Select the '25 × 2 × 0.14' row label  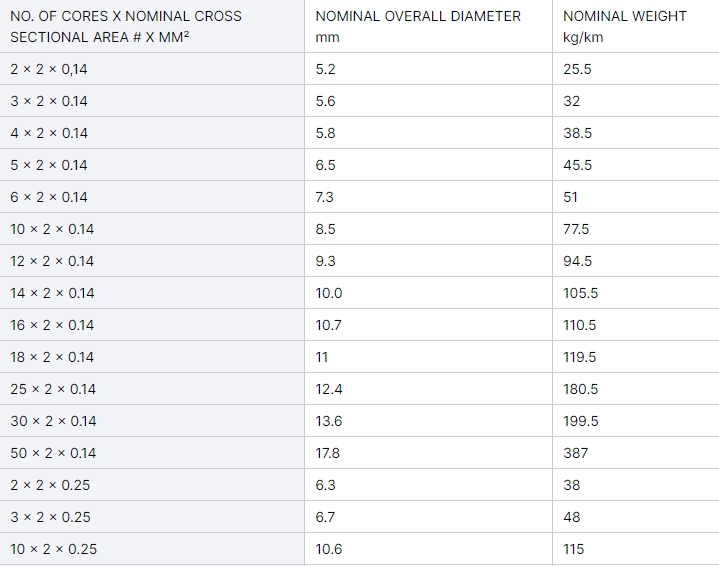(53, 389)
